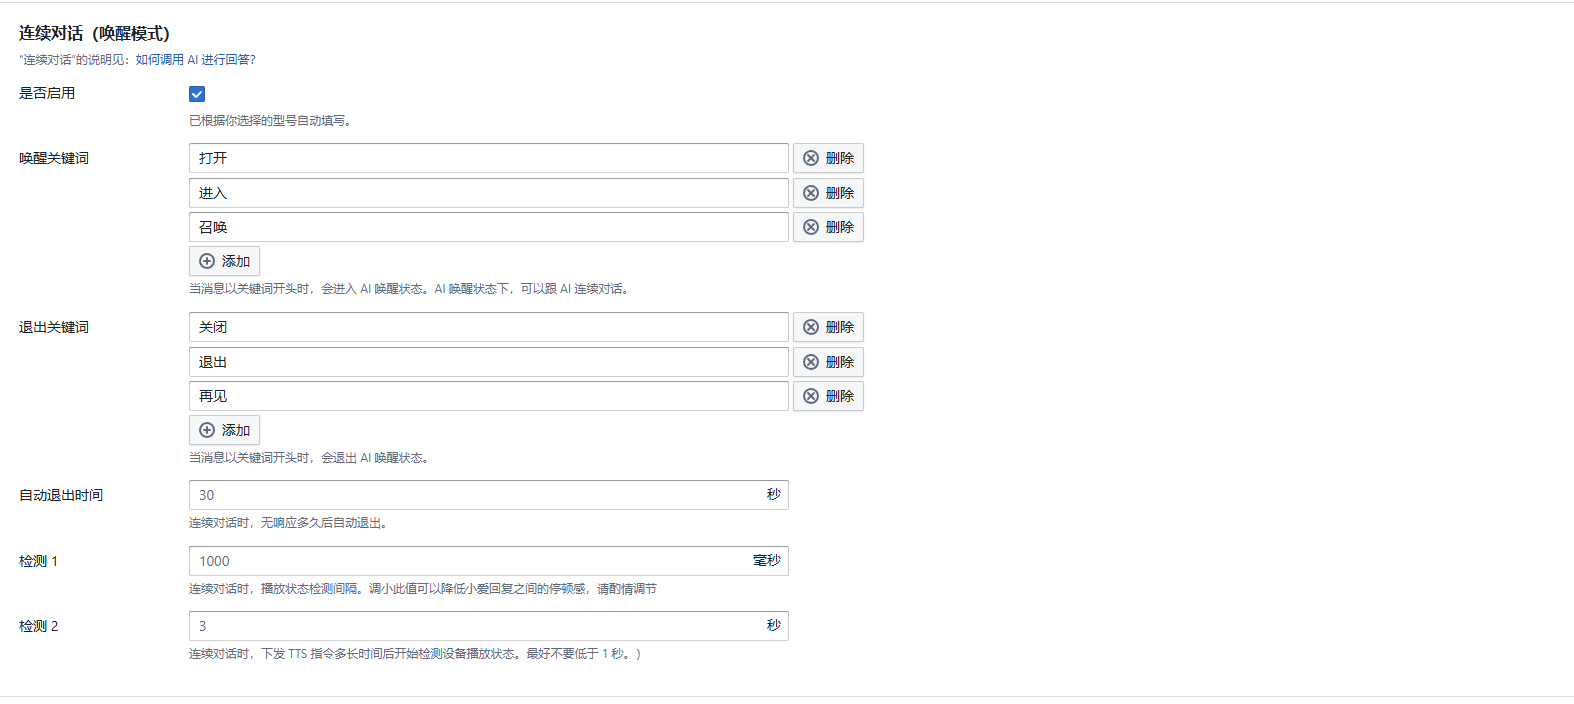The height and width of the screenshot is (704, 1574).
Task: Uncheck the 是否启用 checkbox
Action: coord(197,94)
